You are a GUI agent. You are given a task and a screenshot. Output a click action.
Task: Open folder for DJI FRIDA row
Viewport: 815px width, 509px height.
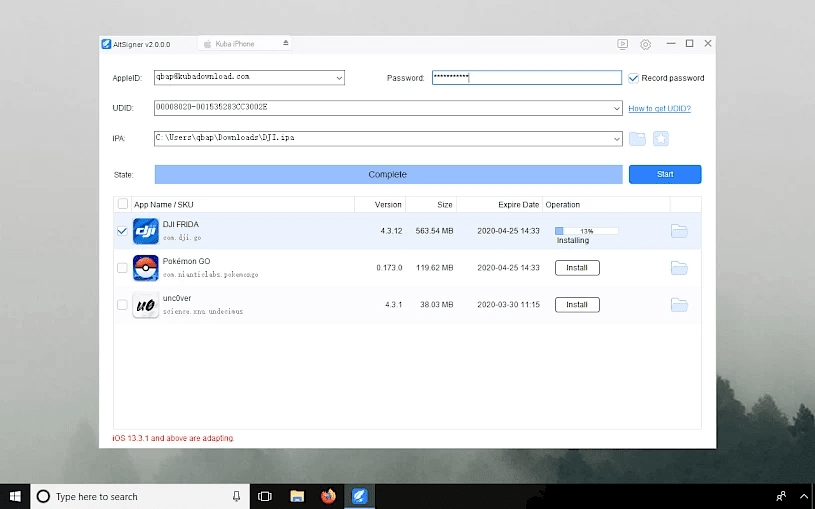679,231
